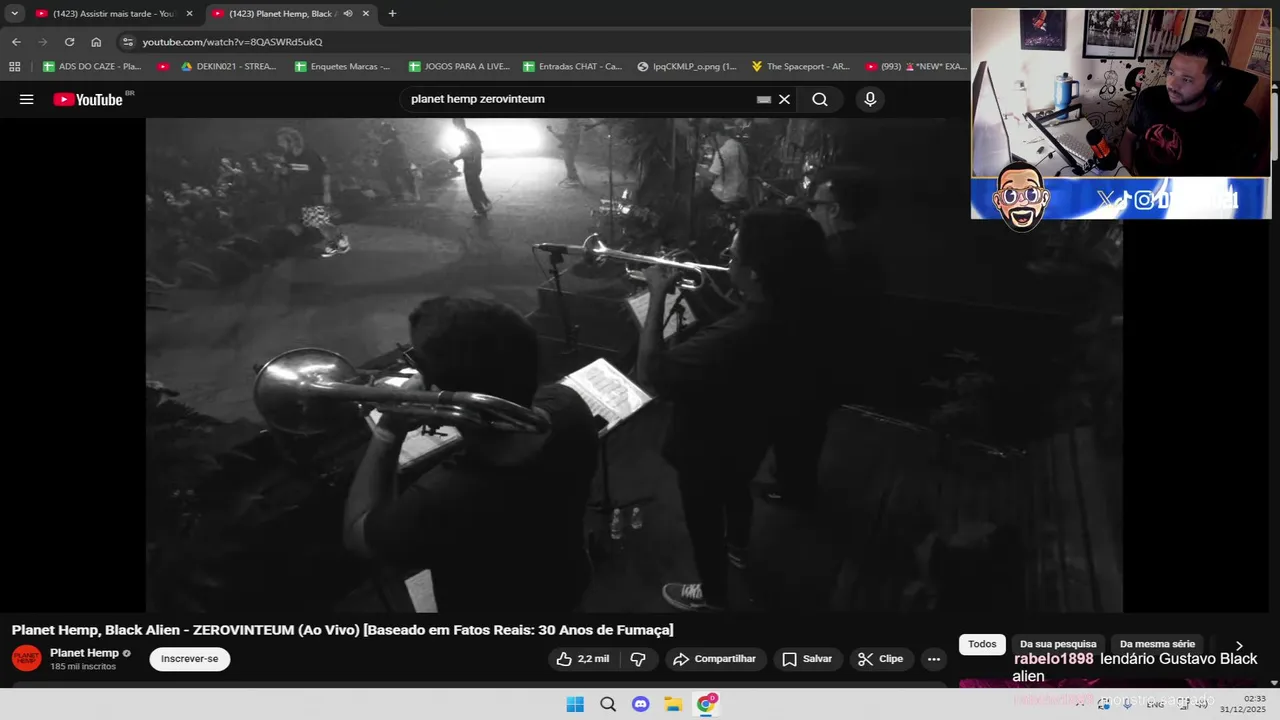Open the browser home page

tap(96, 42)
